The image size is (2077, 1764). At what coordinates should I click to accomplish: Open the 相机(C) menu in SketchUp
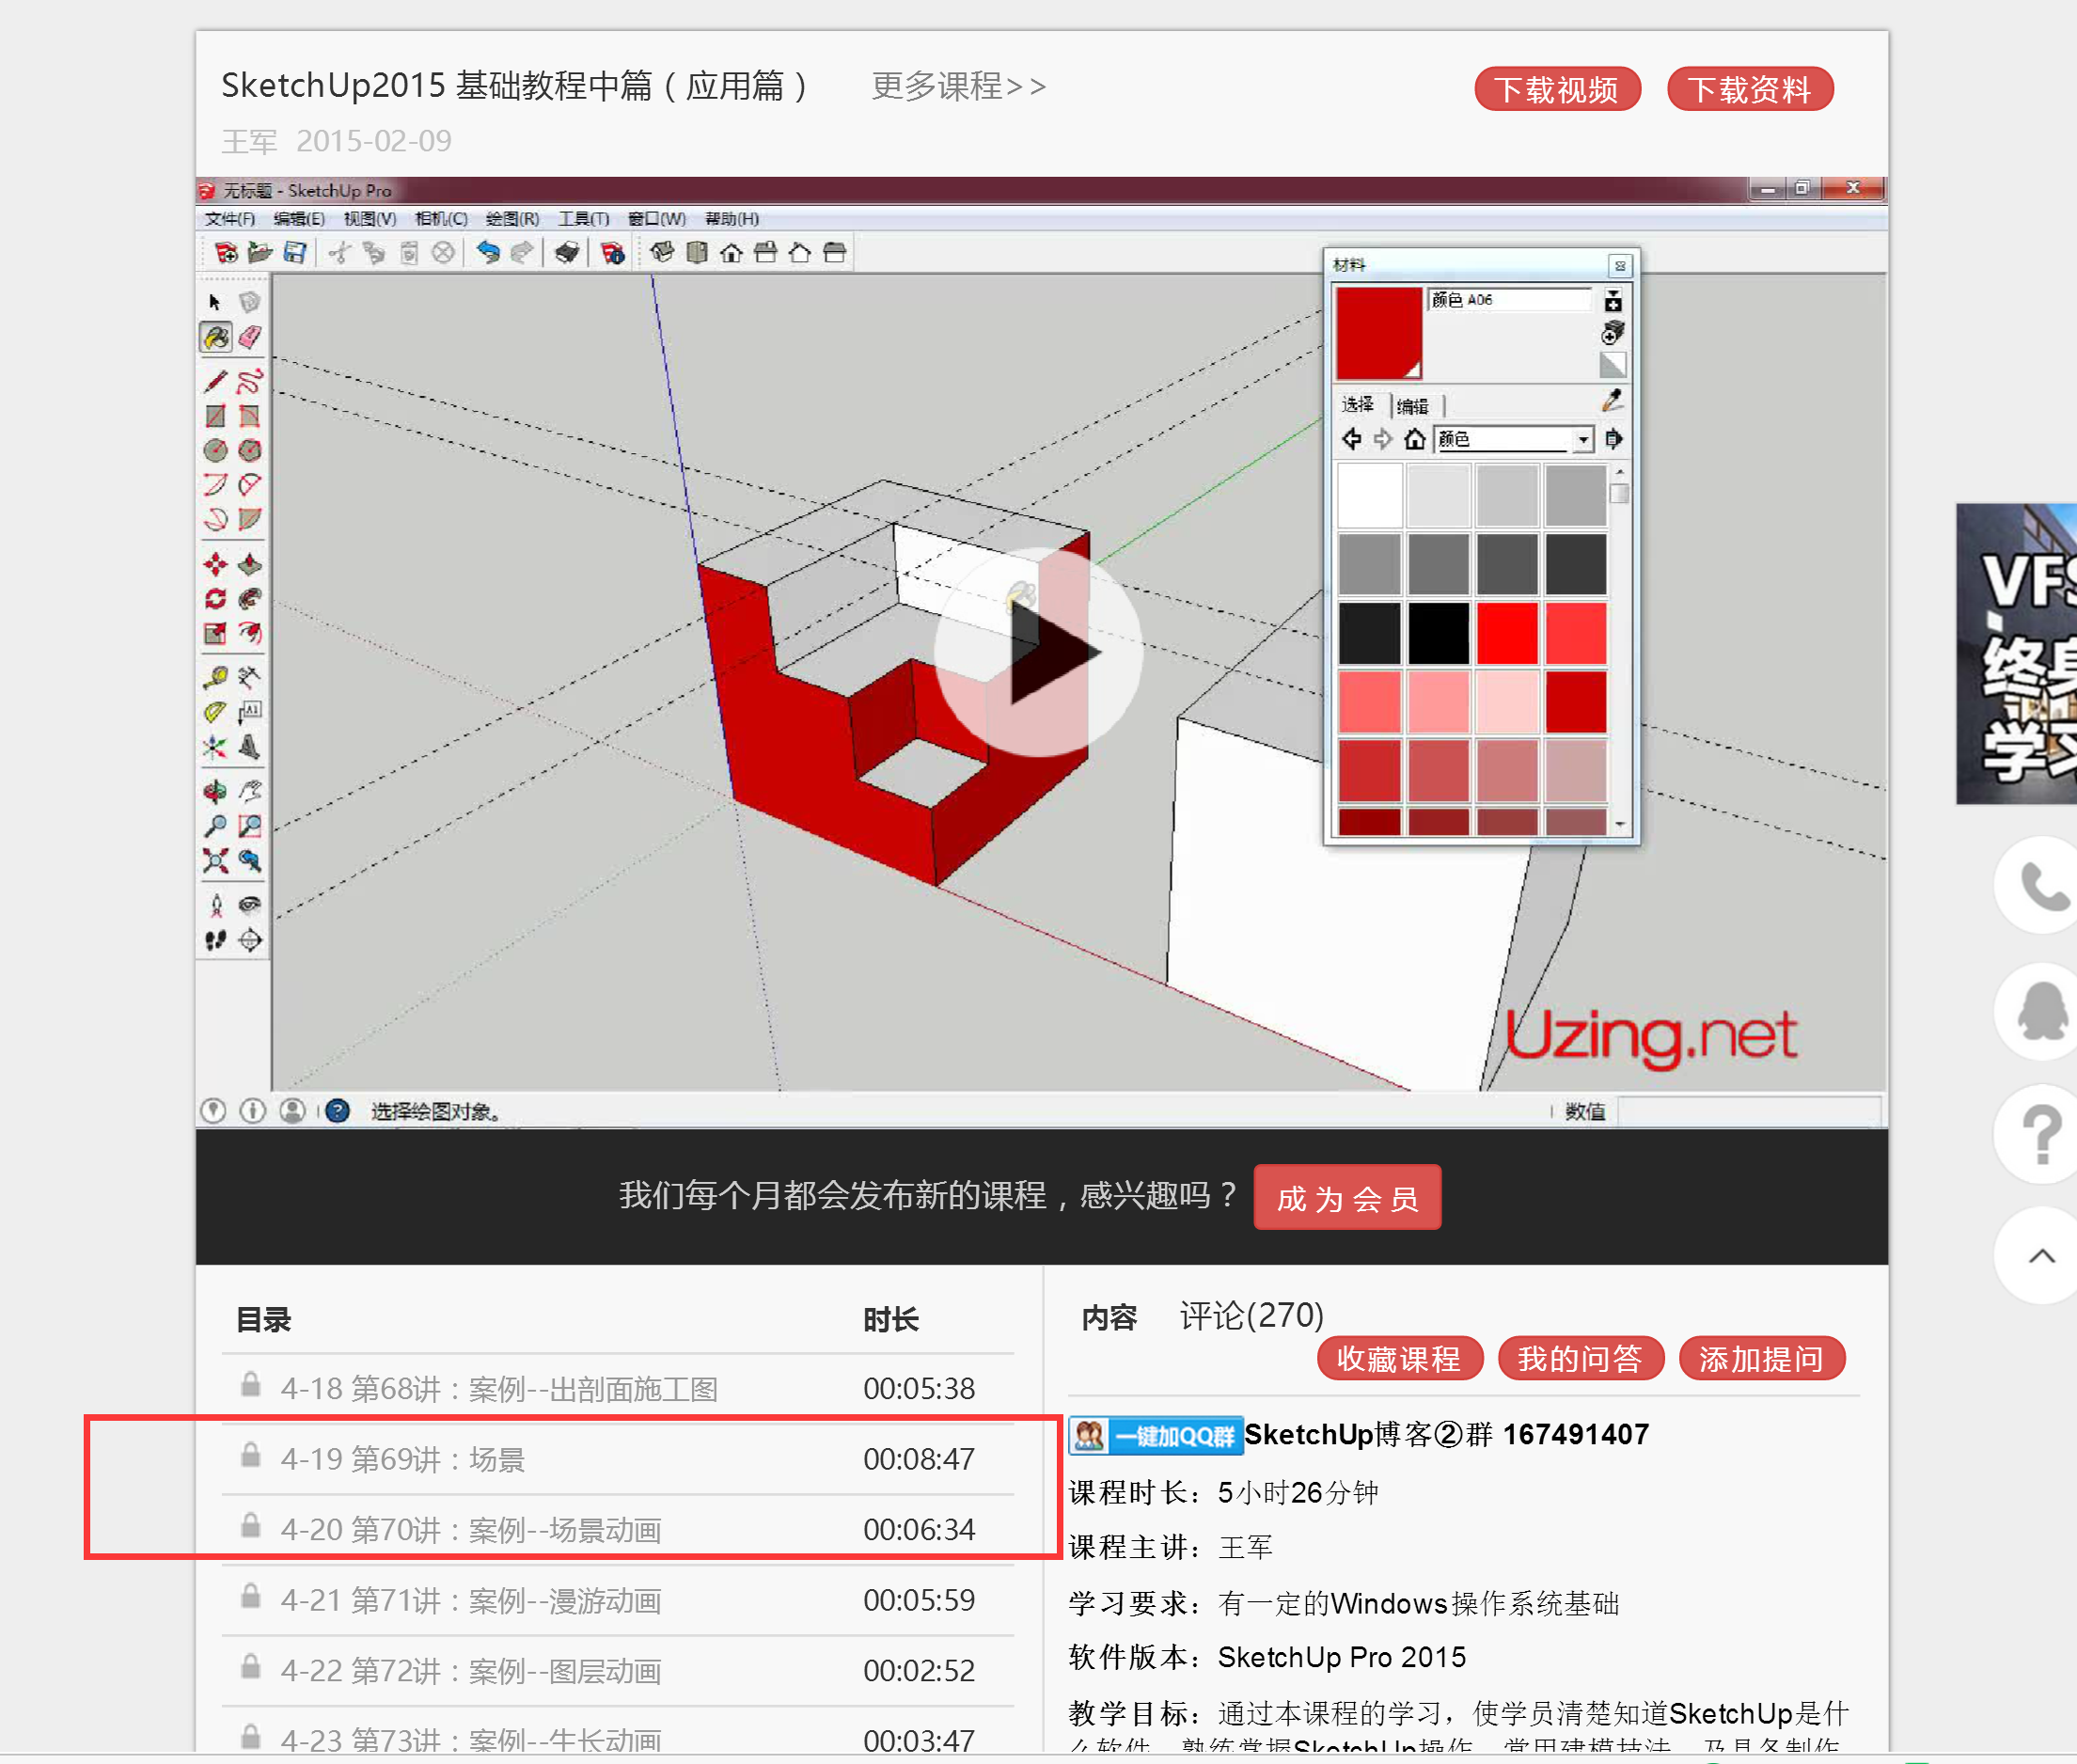point(441,219)
